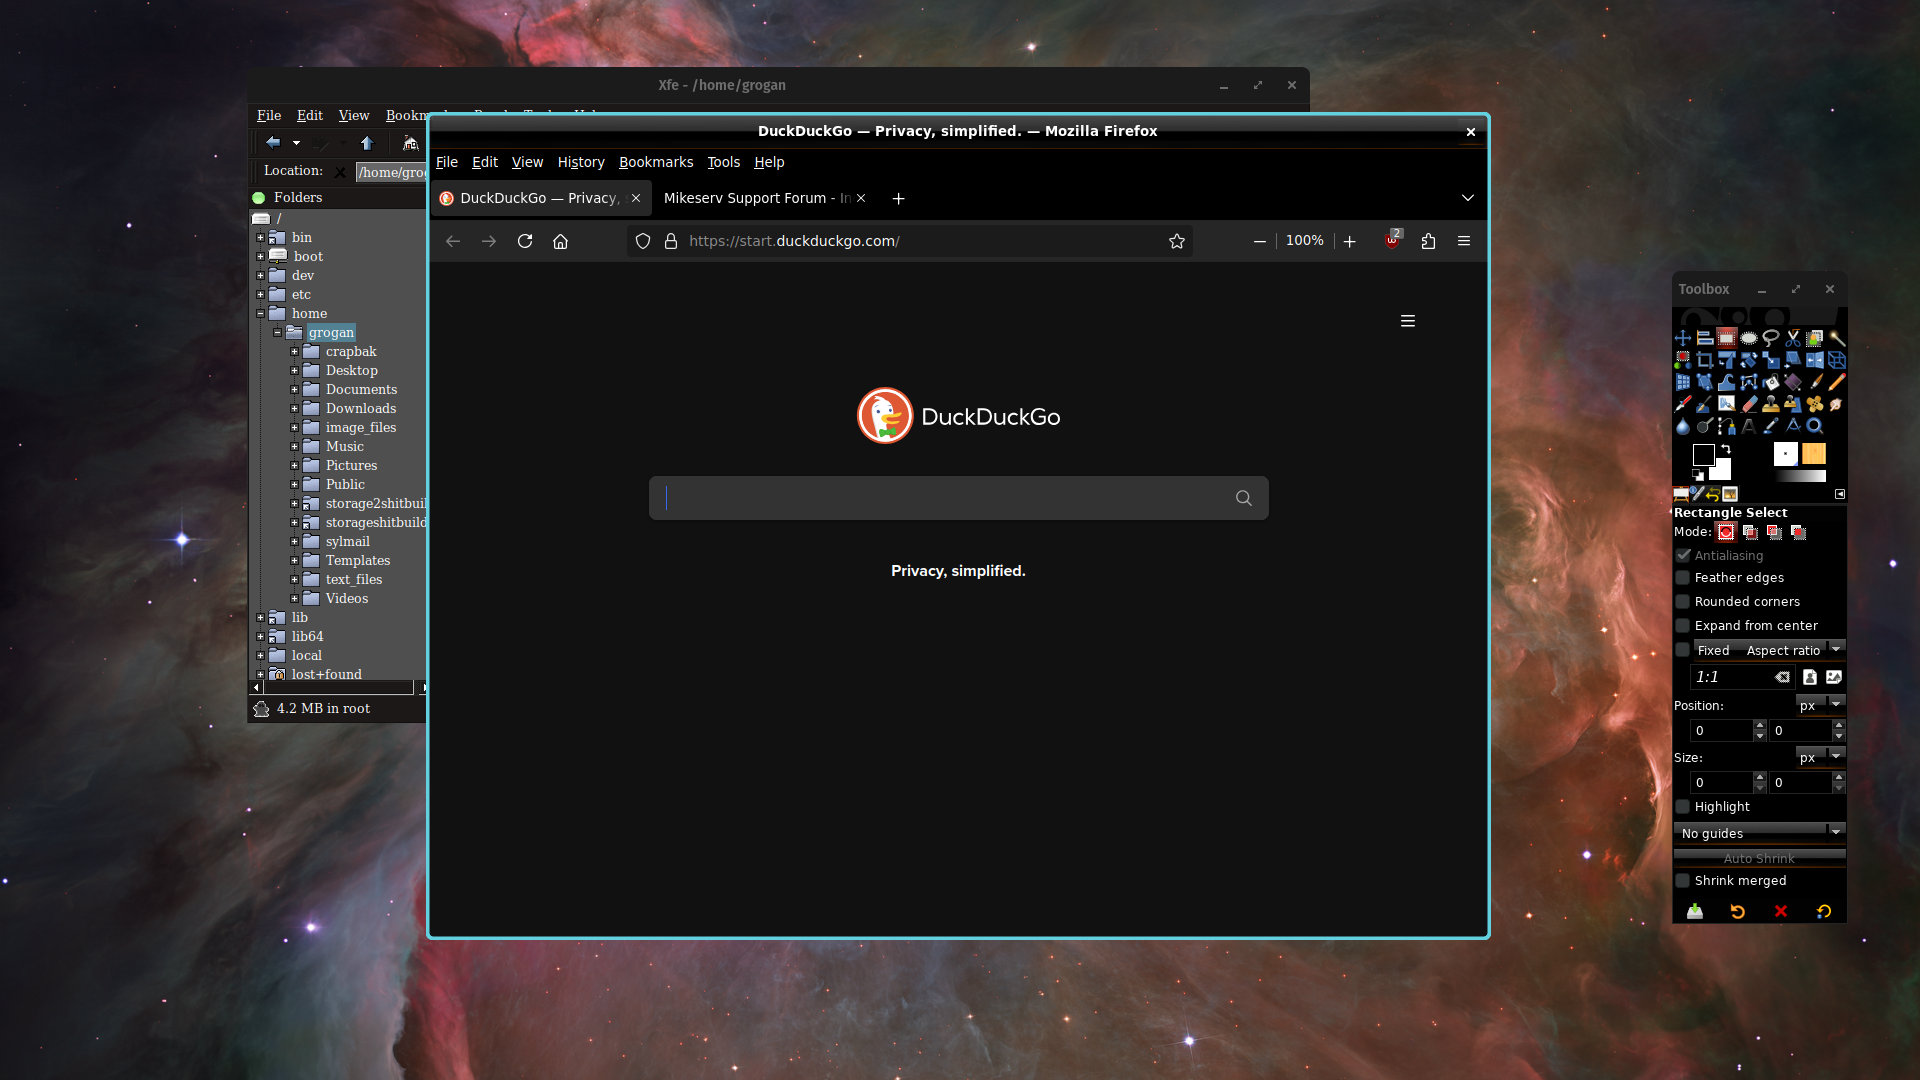
Task: Select the Crop tool in the Toolbox
Action: (x=1705, y=360)
